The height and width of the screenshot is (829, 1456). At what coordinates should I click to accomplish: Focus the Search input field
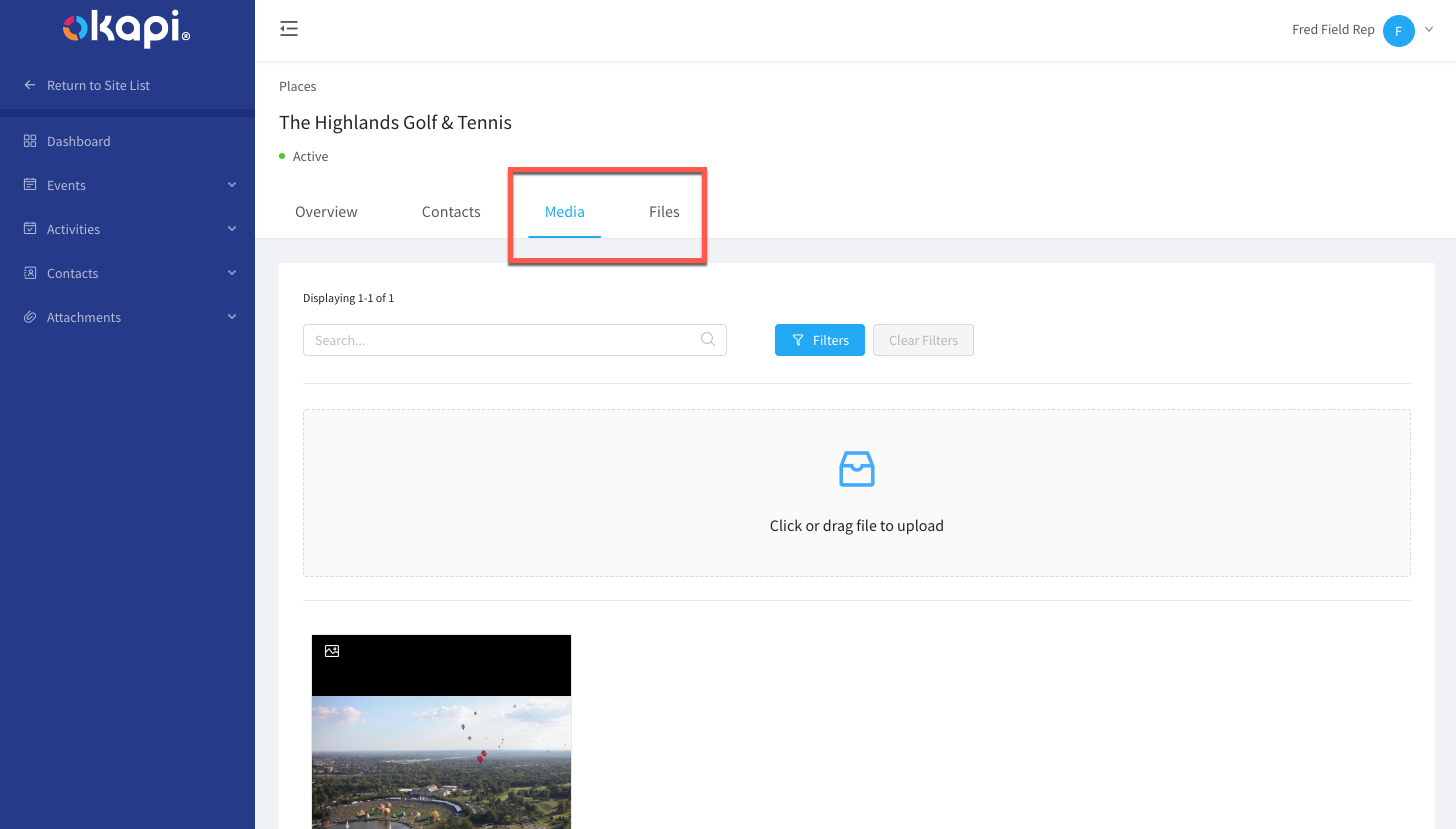(x=515, y=340)
